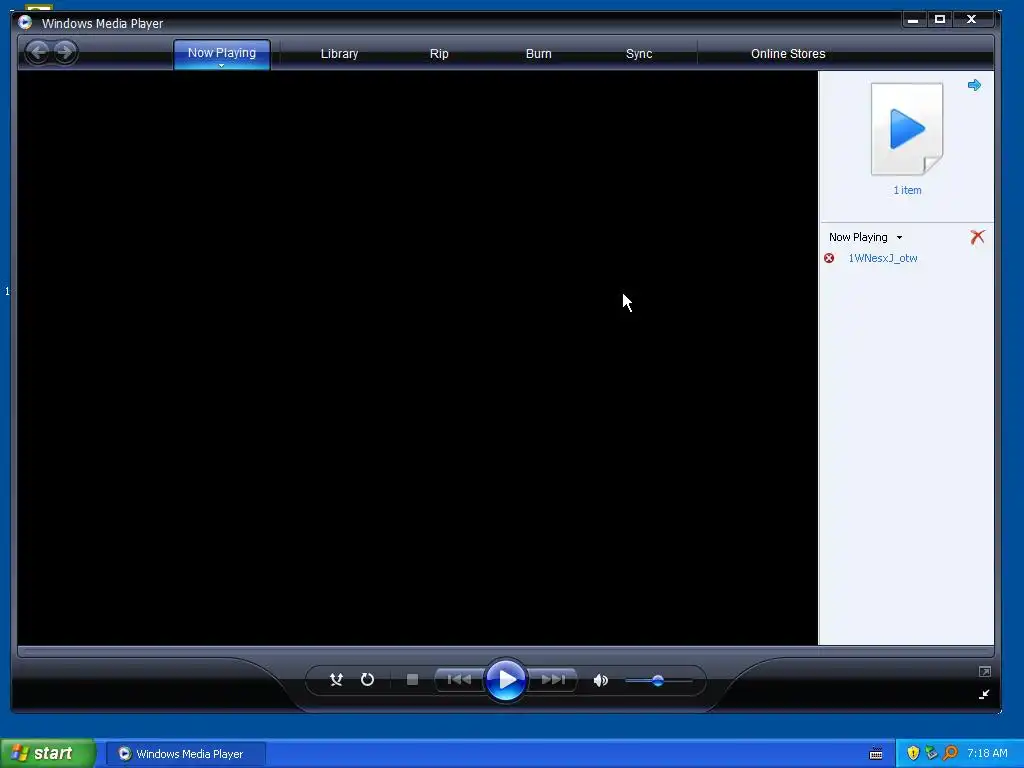Switch to the Library tab

339,54
